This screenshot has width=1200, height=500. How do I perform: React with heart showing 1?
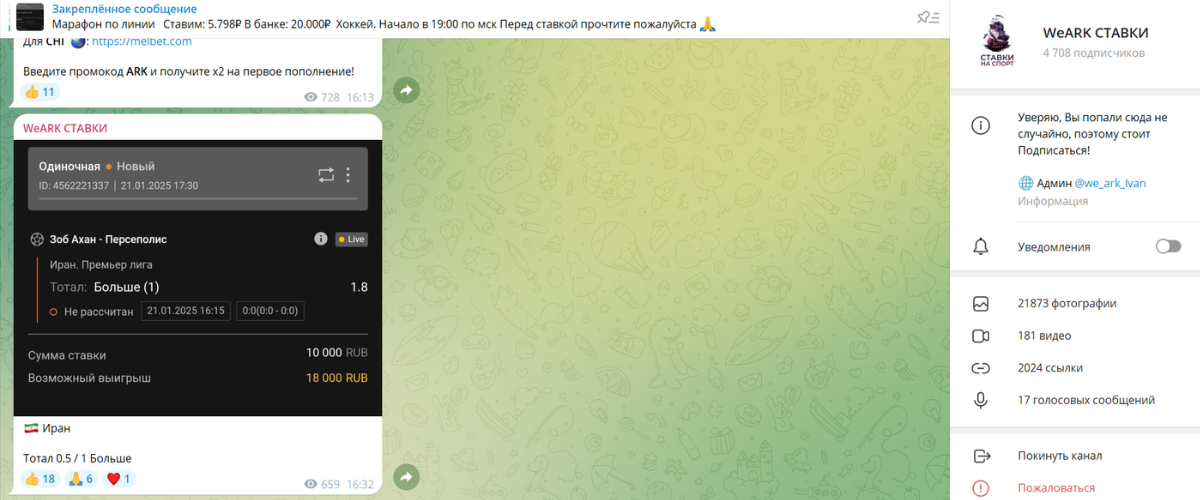119,479
